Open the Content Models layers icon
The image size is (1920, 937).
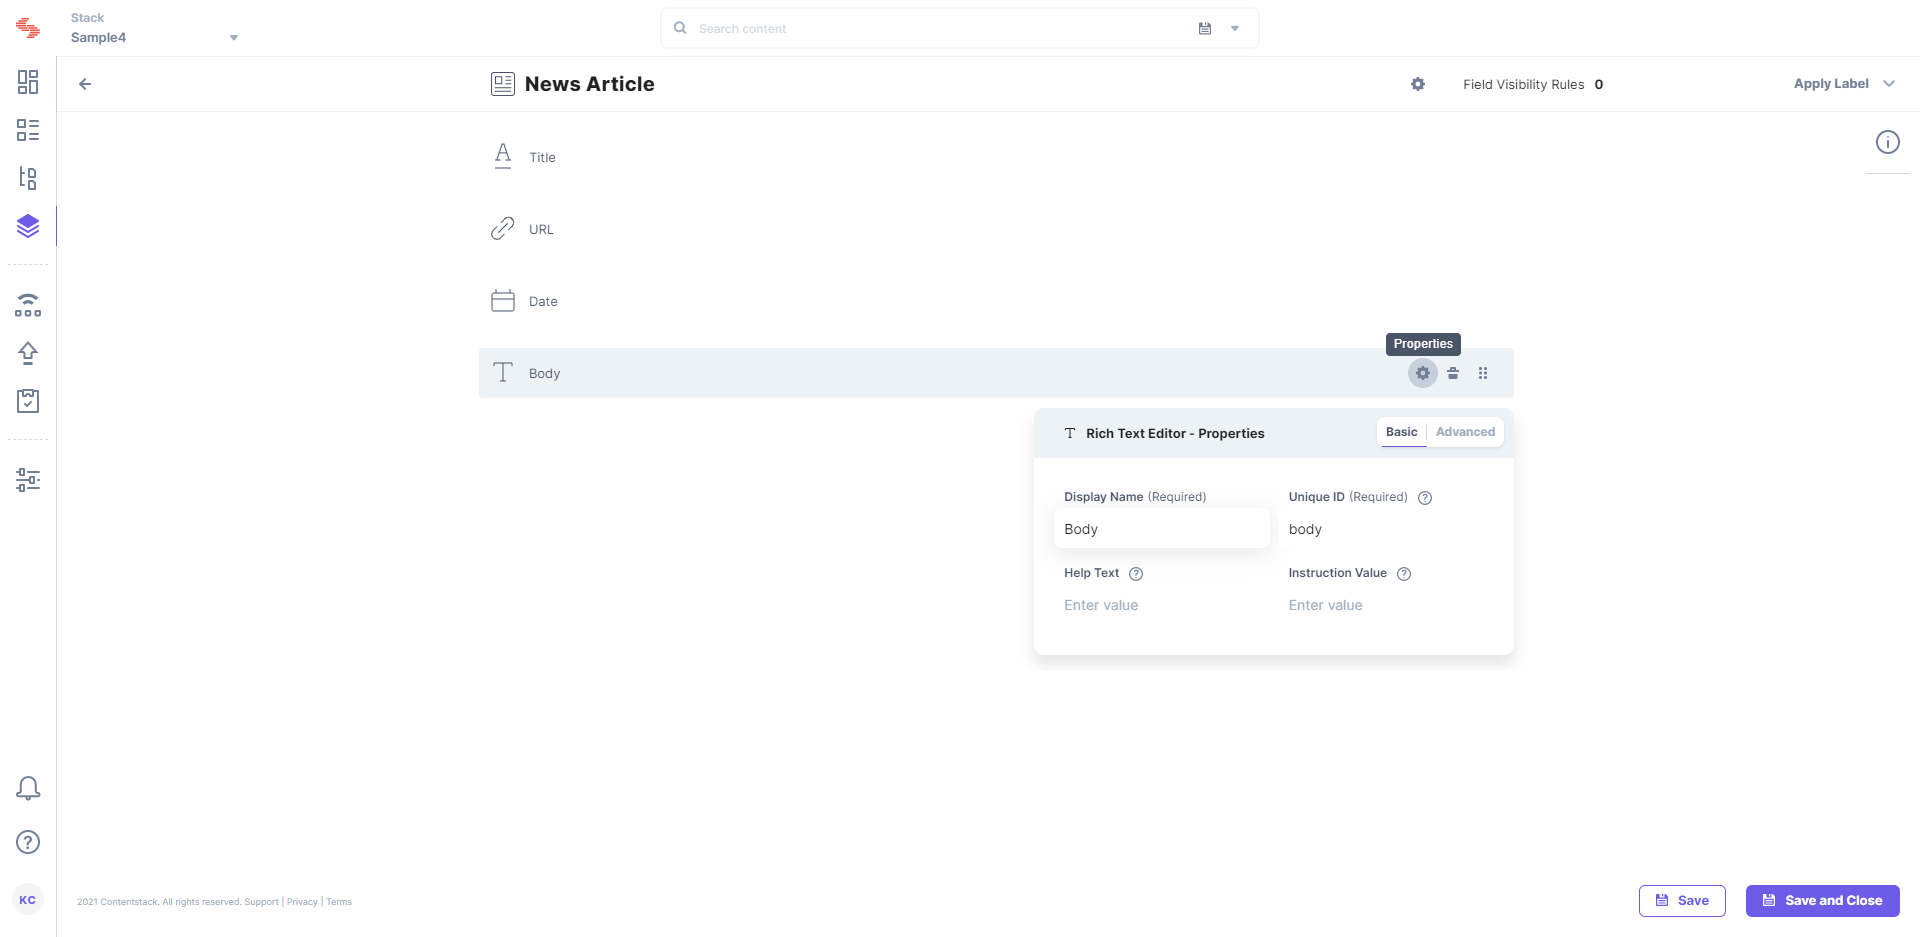28,226
